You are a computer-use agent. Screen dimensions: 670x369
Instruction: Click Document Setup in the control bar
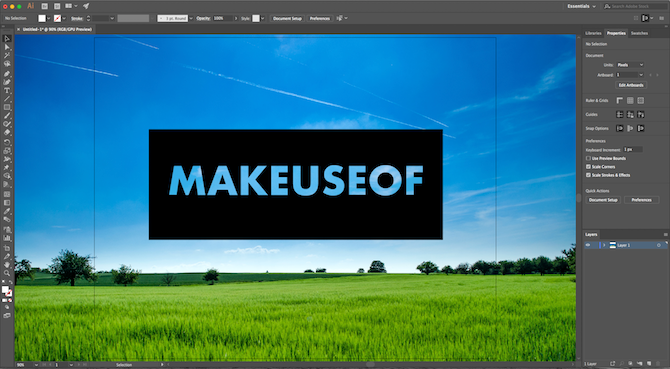tap(288, 18)
